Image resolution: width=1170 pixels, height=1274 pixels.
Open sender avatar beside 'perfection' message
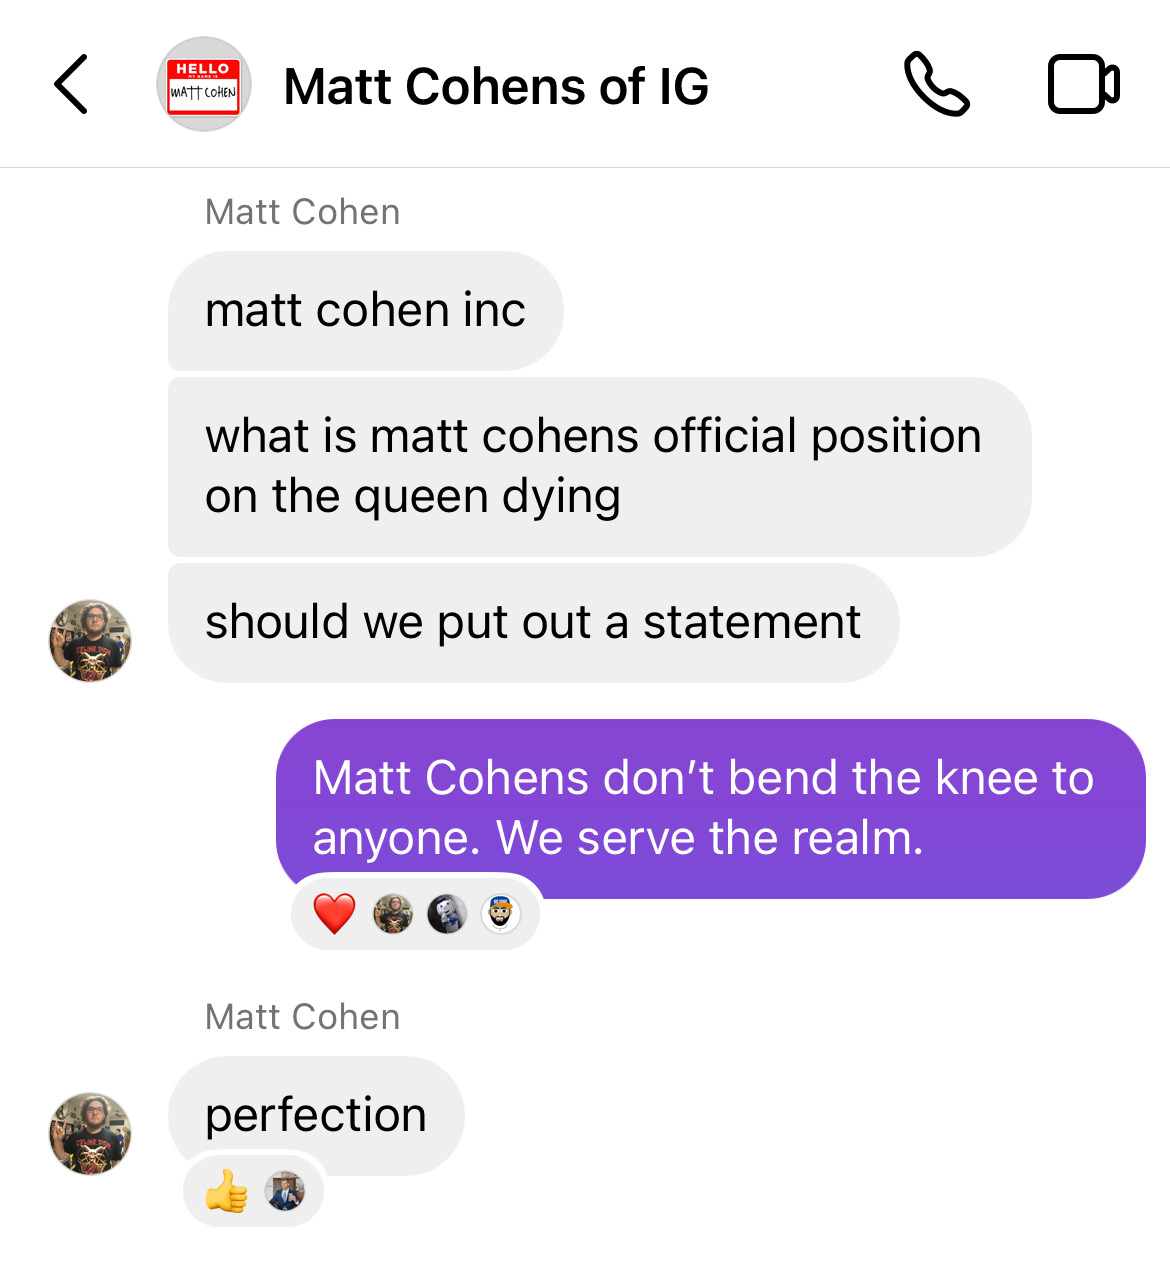tap(90, 1133)
